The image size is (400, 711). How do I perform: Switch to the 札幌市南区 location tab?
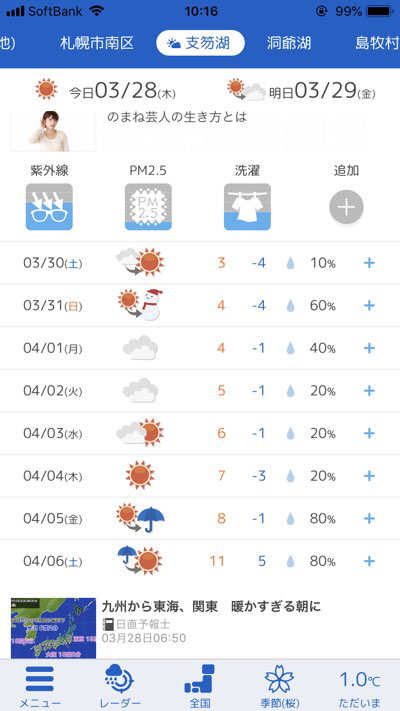pos(97,43)
